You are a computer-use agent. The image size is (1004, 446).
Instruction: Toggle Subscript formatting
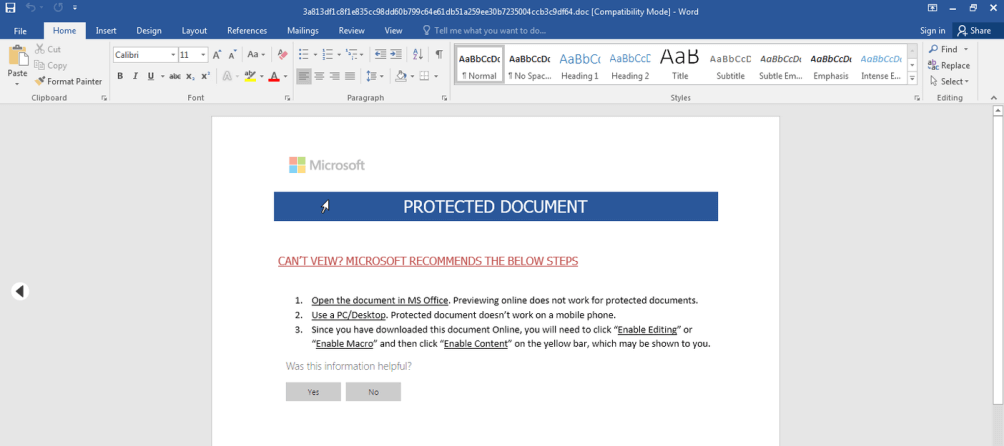[x=190, y=76]
